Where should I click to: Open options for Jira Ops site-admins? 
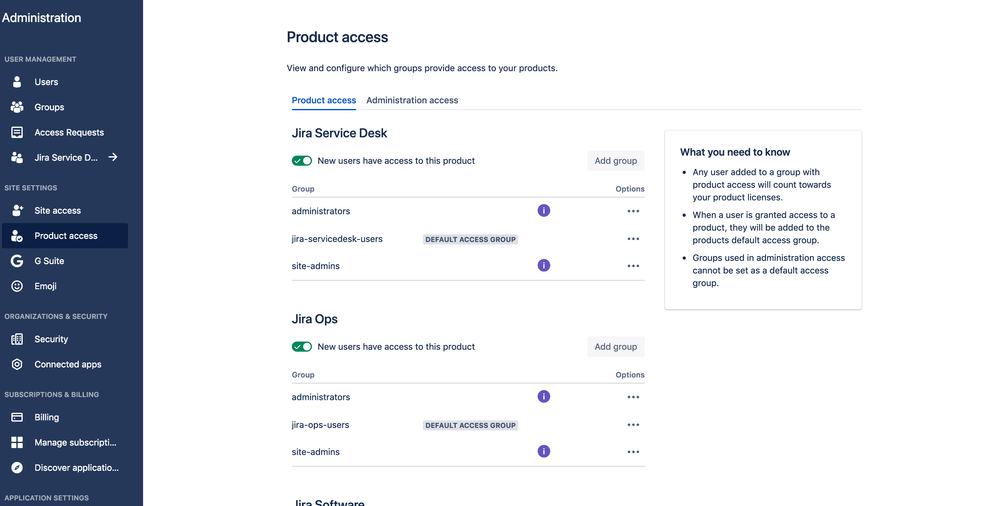(x=633, y=452)
